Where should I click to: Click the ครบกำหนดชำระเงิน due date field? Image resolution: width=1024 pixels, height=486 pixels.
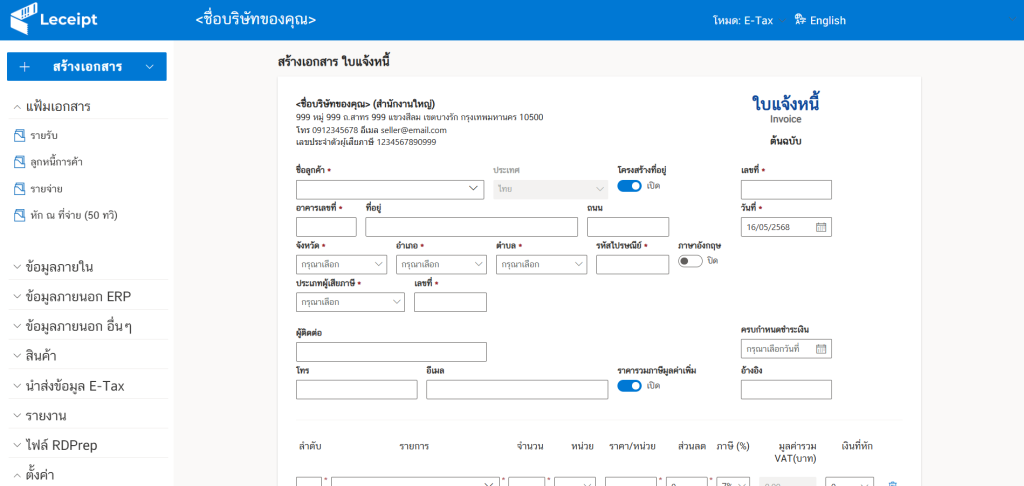click(x=786, y=349)
